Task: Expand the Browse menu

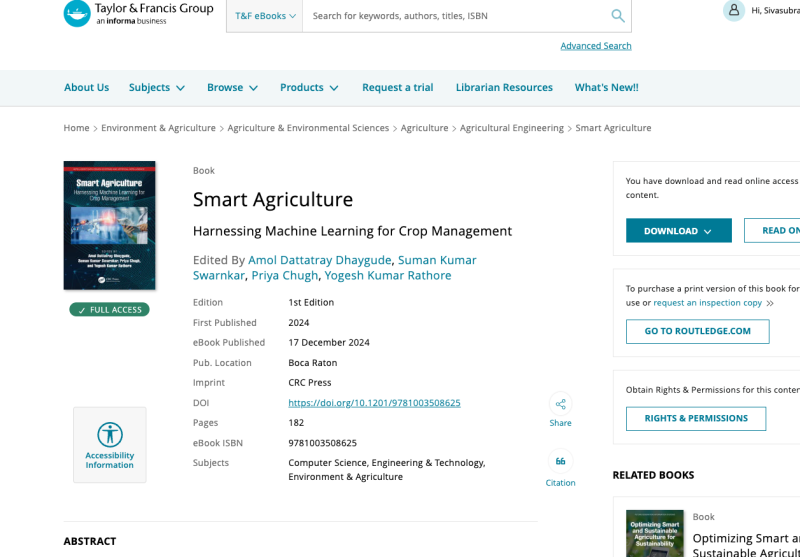Action: 232,88
